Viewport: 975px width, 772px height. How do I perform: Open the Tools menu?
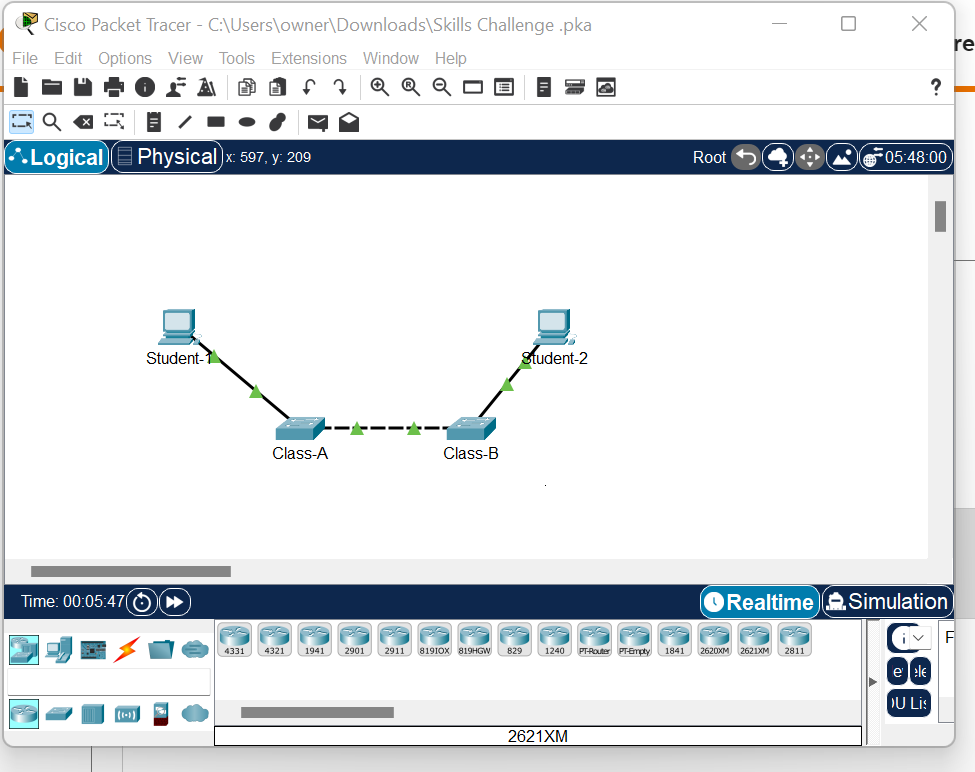tap(237, 58)
